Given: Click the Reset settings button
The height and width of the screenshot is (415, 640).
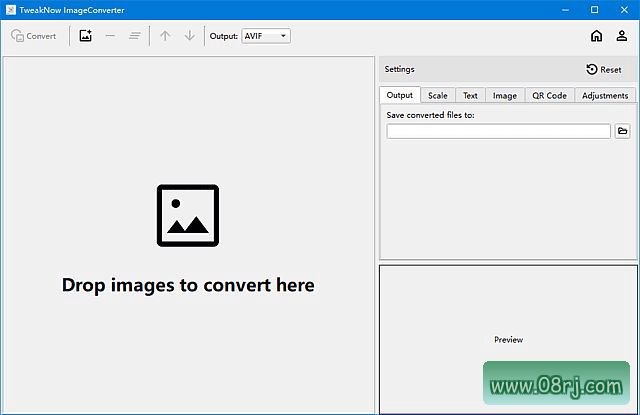Looking at the screenshot, I should click(604, 70).
